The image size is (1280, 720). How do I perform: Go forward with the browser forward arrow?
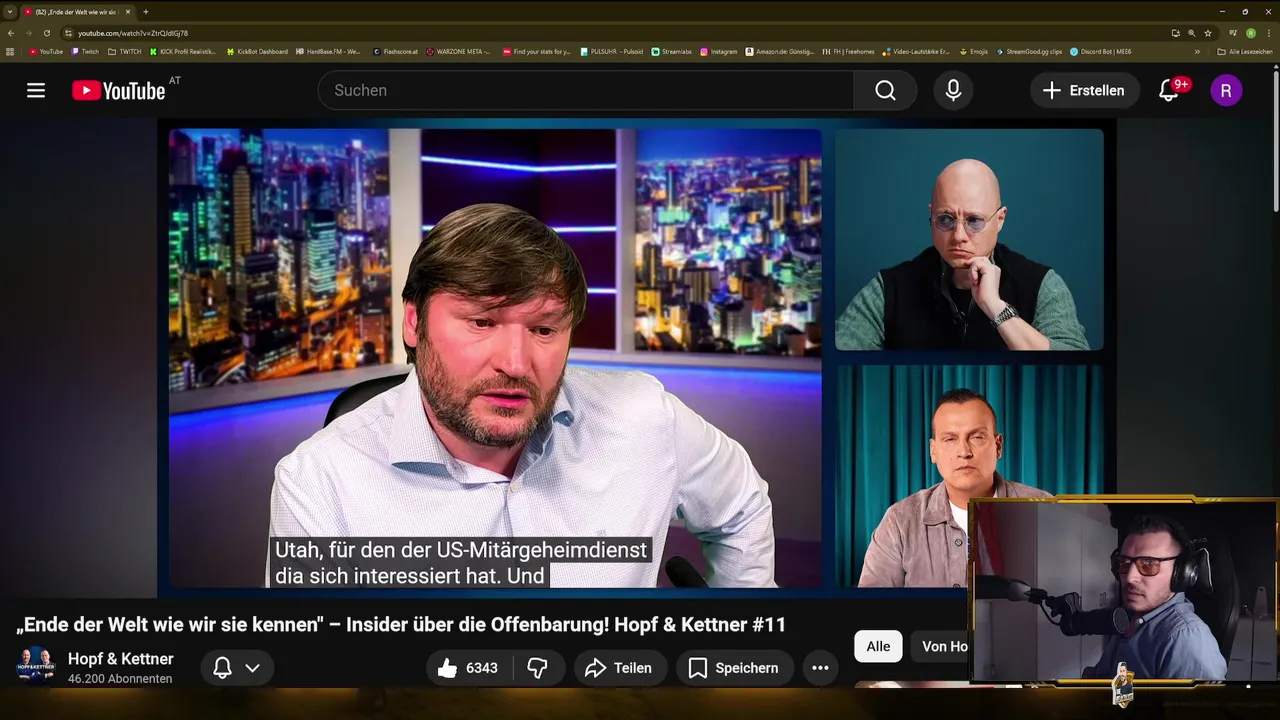pos(28,33)
